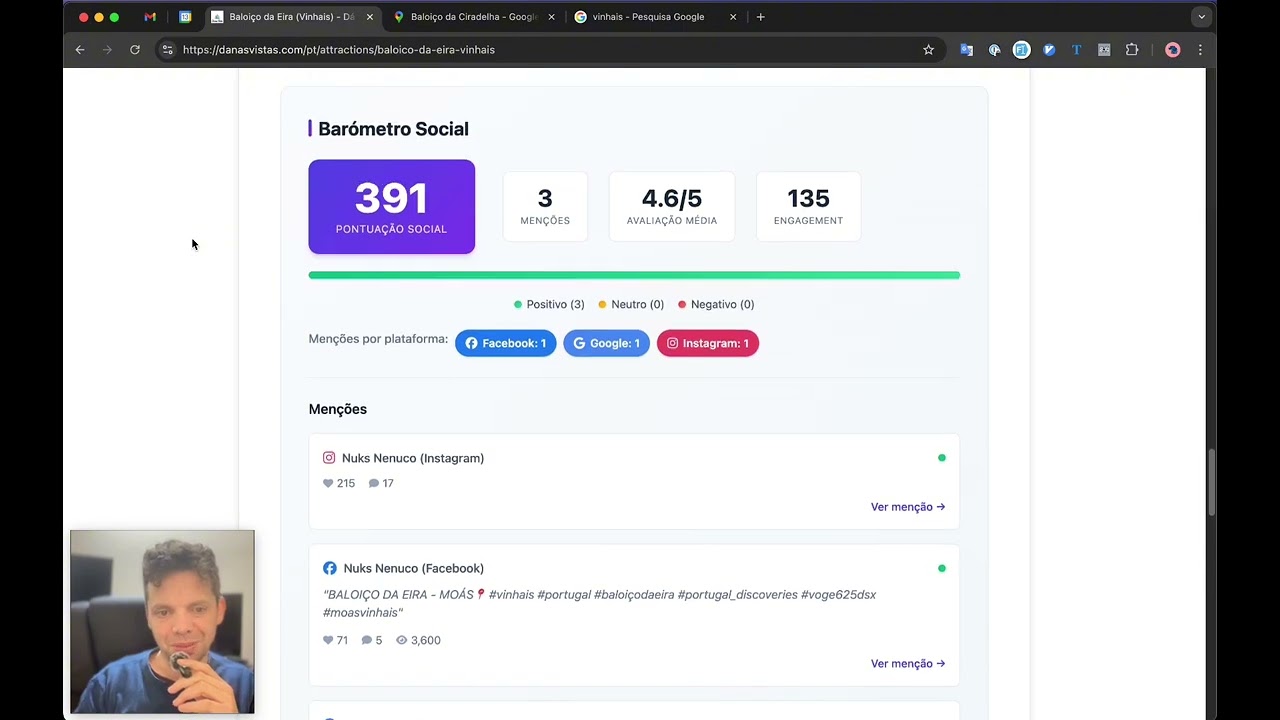
Task: Click the danasvistas.com URL address field
Action: [x=339, y=50]
